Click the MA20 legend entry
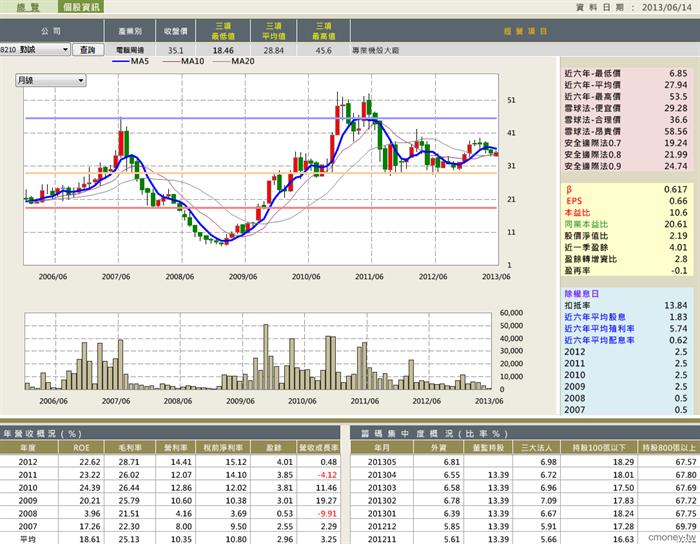Image resolution: width=700 pixels, height=544 pixels. (234, 61)
